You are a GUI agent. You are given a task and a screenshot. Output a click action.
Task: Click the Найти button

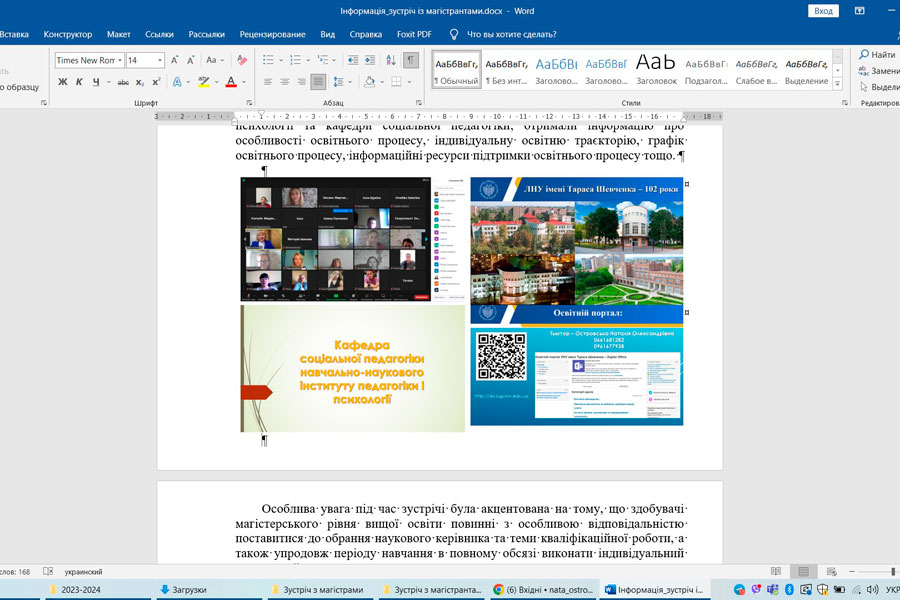(877, 54)
